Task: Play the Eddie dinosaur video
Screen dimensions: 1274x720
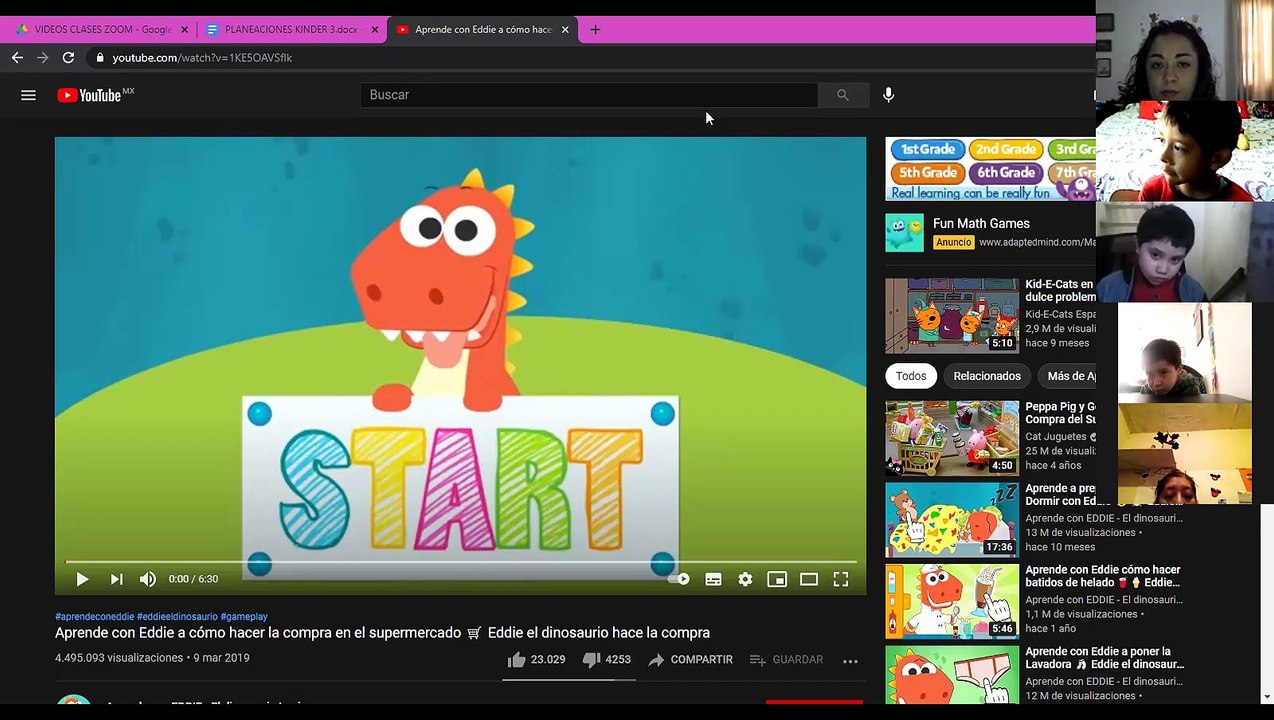Action: click(x=82, y=579)
